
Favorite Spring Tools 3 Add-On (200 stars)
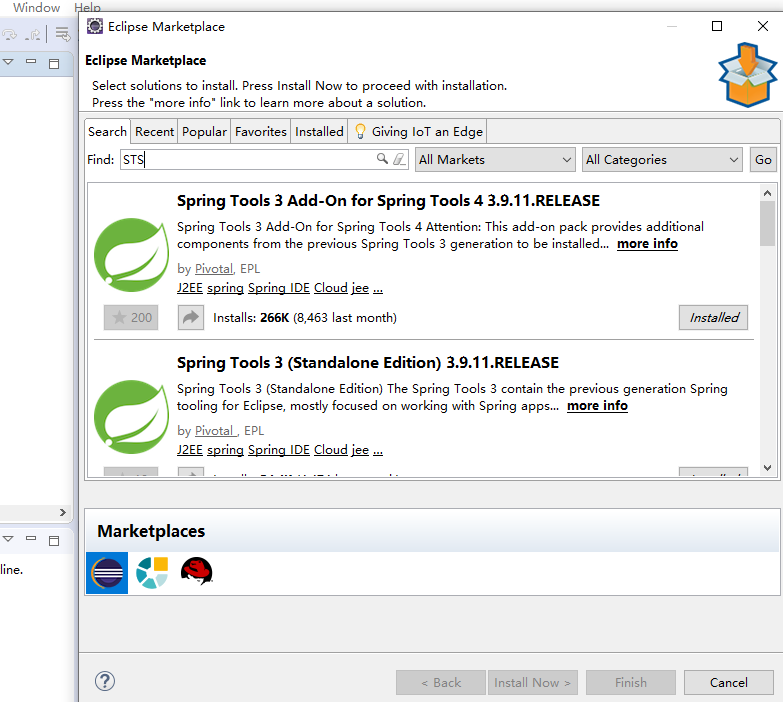point(131,318)
